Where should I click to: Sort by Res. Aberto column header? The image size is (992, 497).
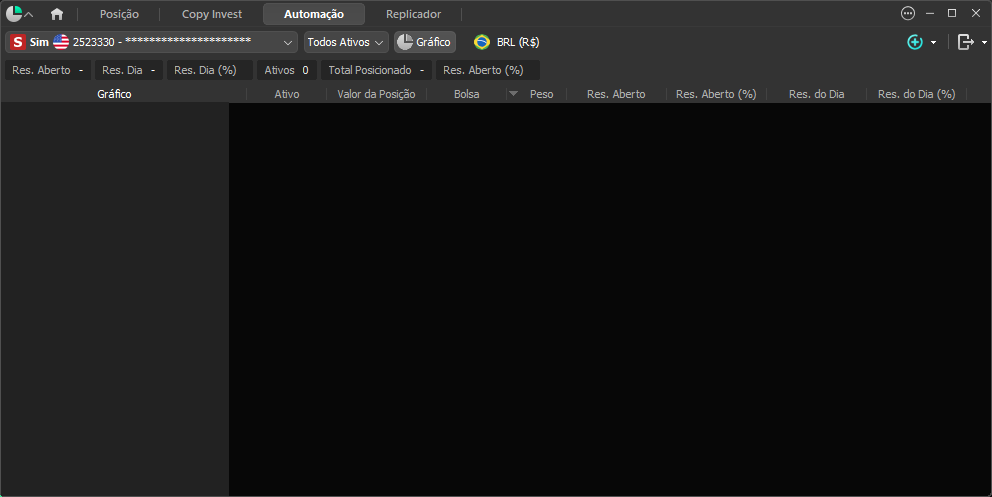coord(616,94)
